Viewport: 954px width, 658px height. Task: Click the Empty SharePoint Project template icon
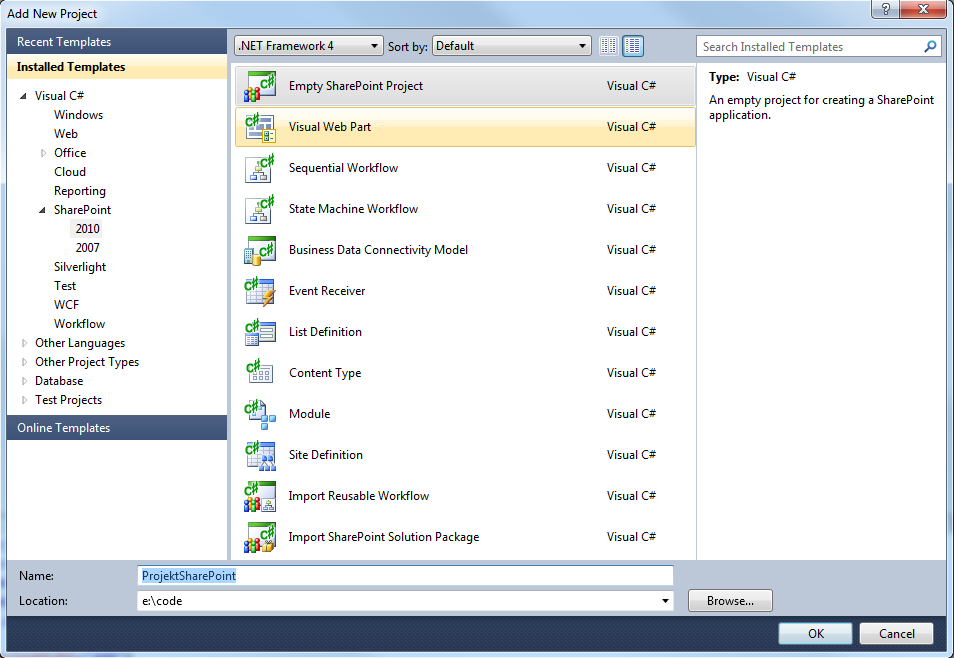click(x=260, y=86)
